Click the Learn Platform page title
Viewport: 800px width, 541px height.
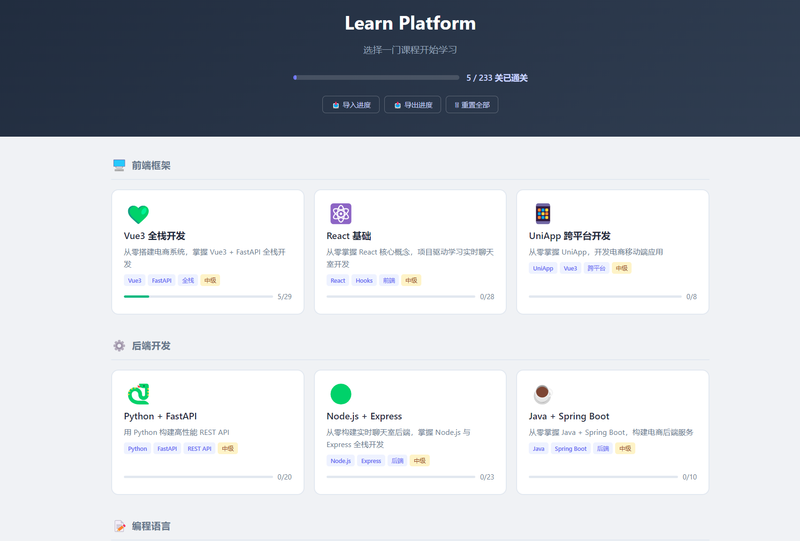(x=410, y=23)
